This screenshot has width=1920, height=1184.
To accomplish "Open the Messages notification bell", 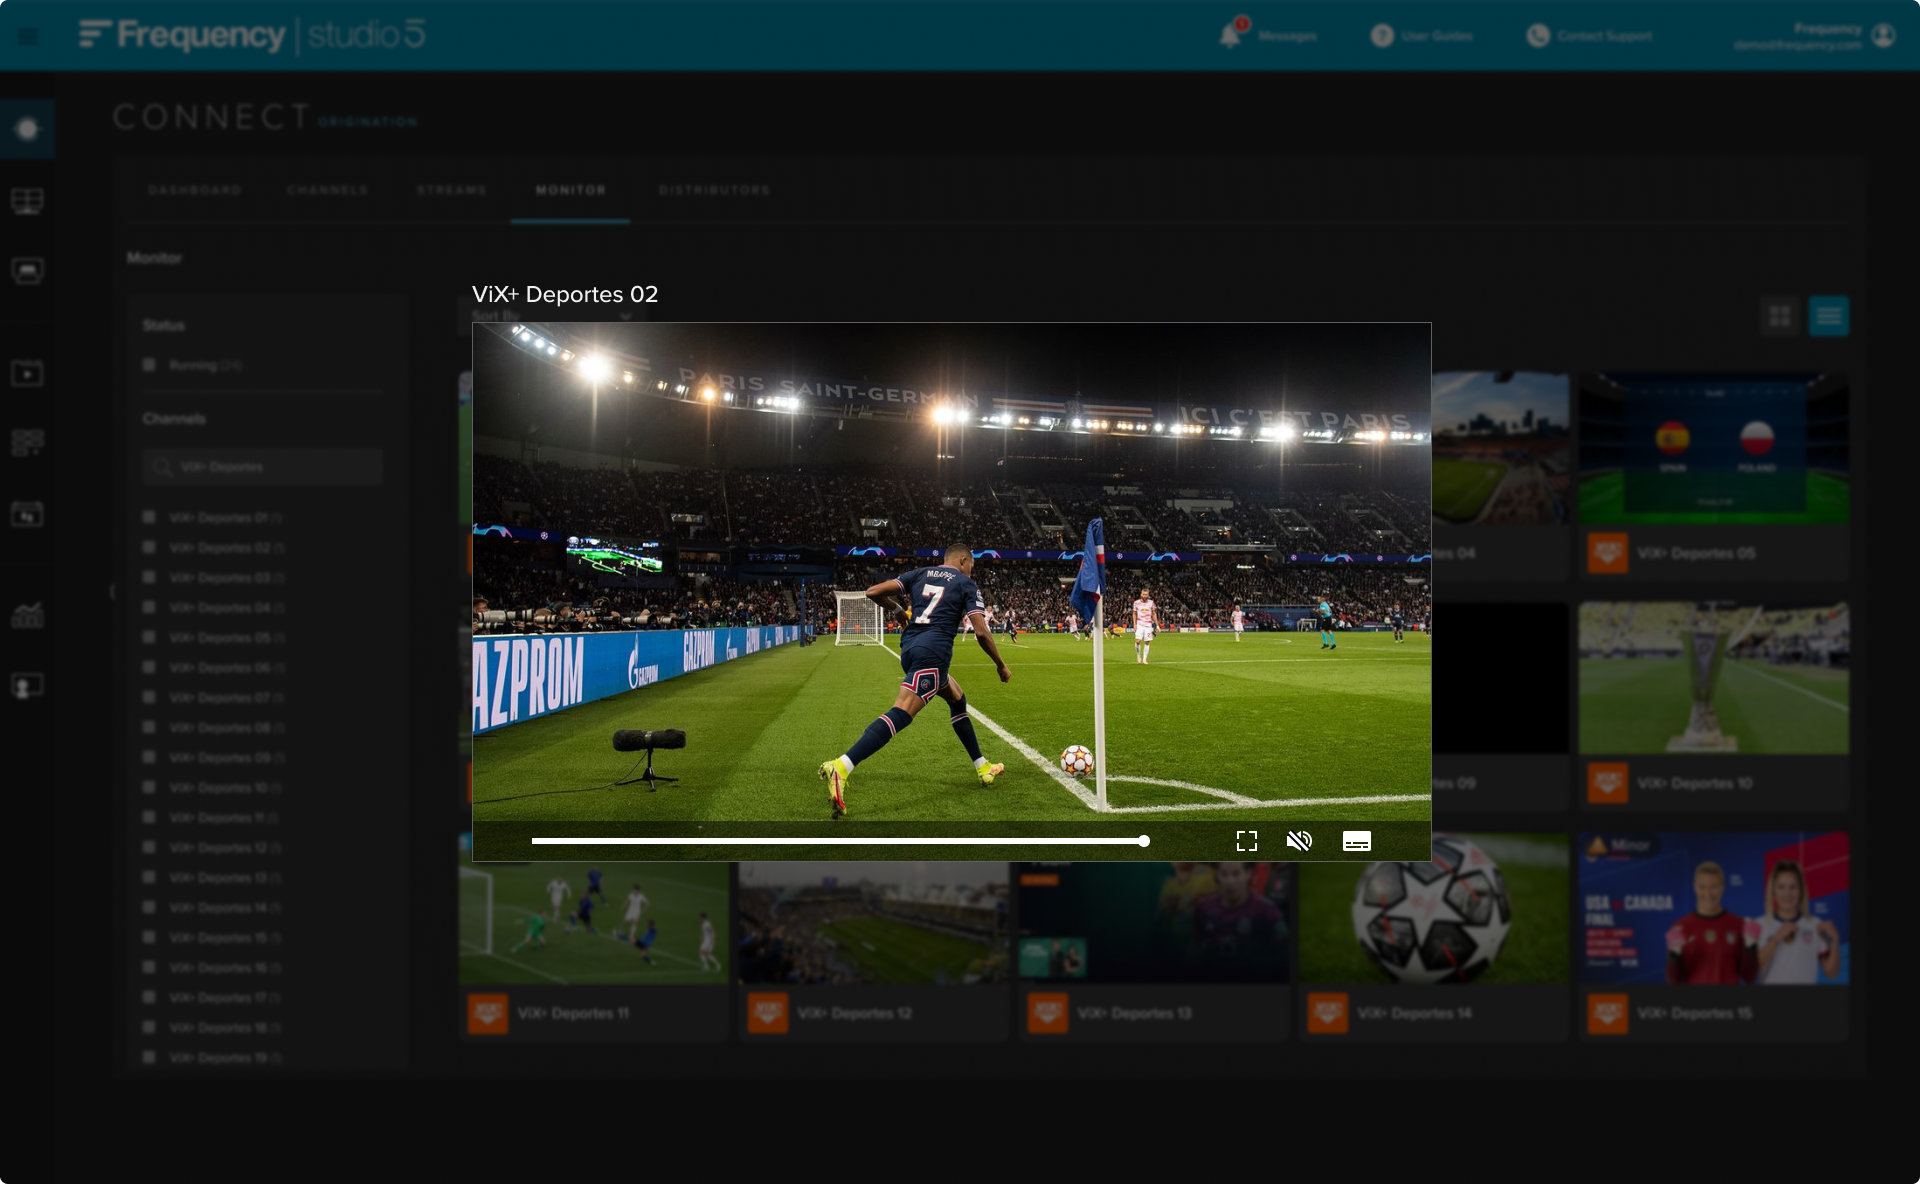I will click(x=1231, y=35).
